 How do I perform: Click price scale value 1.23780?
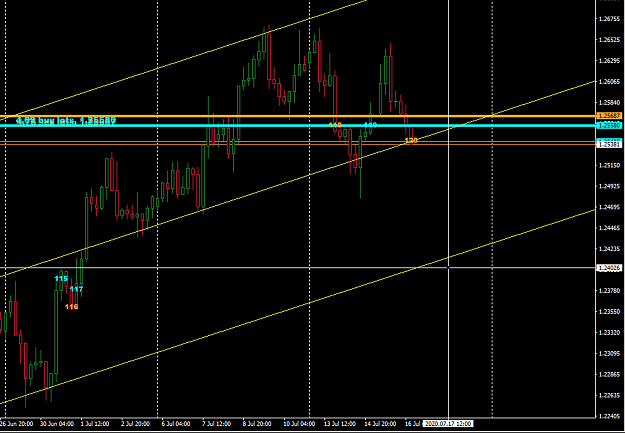(x=609, y=291)
